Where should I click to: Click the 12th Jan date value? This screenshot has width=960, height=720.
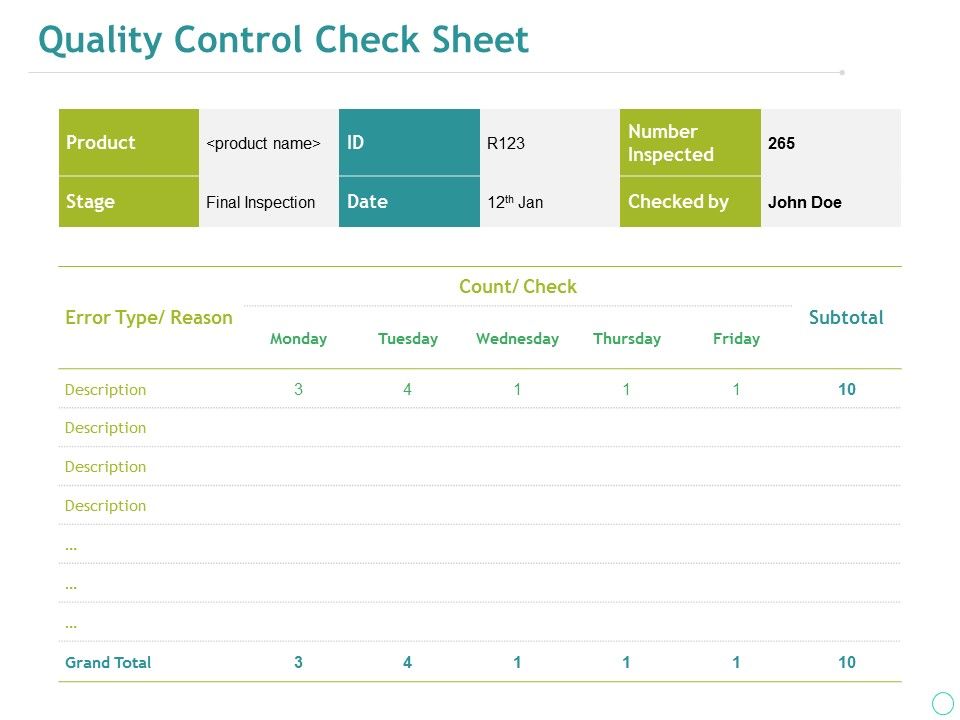pyautogui.click(x=515, y=201)
